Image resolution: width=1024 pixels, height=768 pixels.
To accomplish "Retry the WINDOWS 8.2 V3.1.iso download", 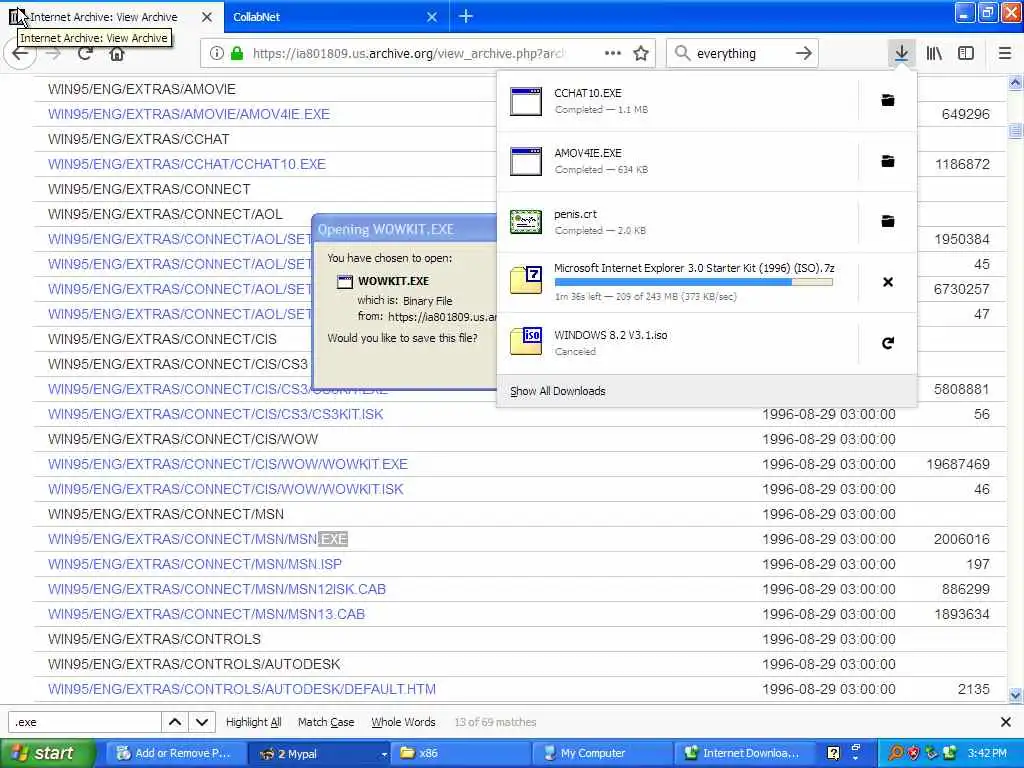I will click(x=888, y=343).
